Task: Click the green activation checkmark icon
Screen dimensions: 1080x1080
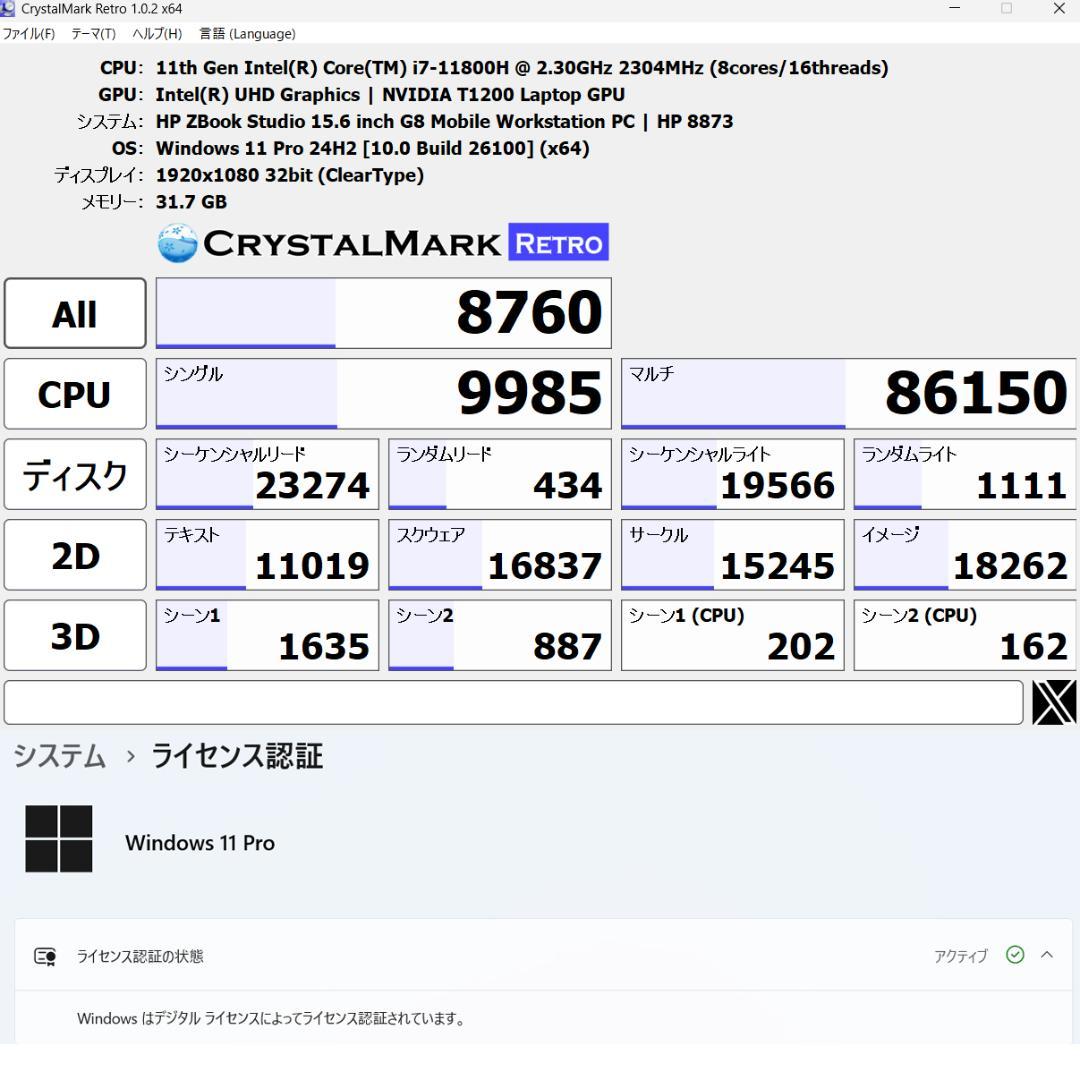Action: (x=1015, y=955)
